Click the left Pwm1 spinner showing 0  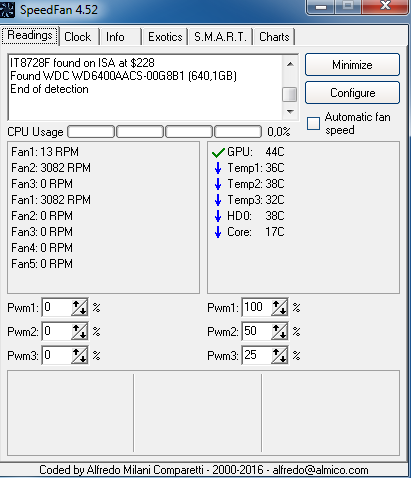(79, 307)
